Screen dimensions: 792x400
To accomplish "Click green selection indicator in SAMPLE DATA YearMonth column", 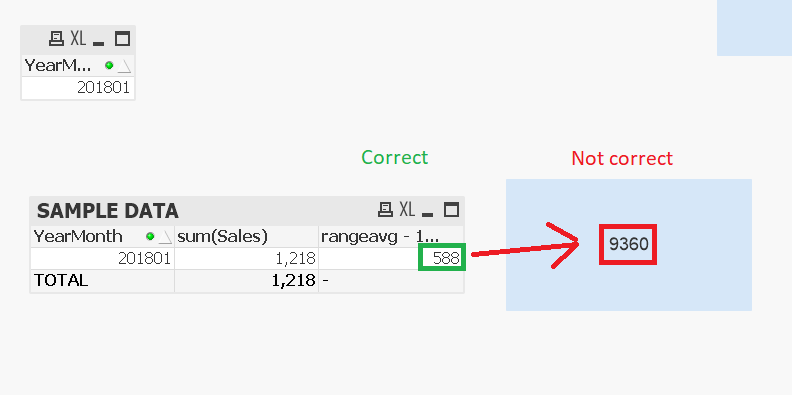I will pyautogui.click(x=151, y=236).
